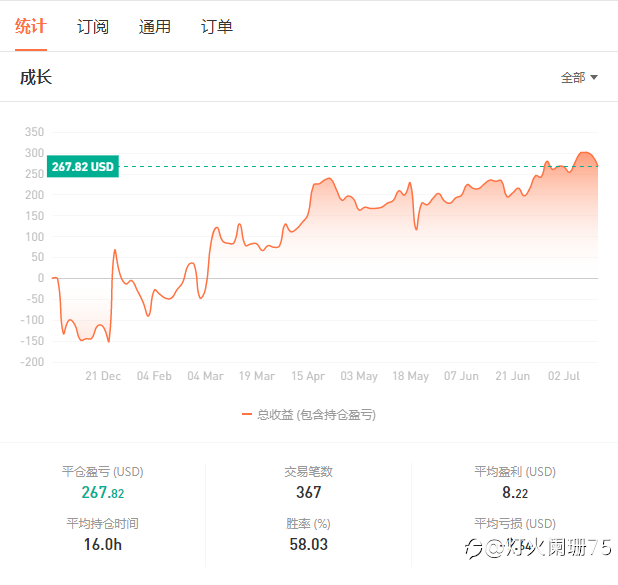618x585 pixels.
Task: Toggle the 总收益 (包含持仓盈亏) legend text
Action: click(x=316, y=414)
